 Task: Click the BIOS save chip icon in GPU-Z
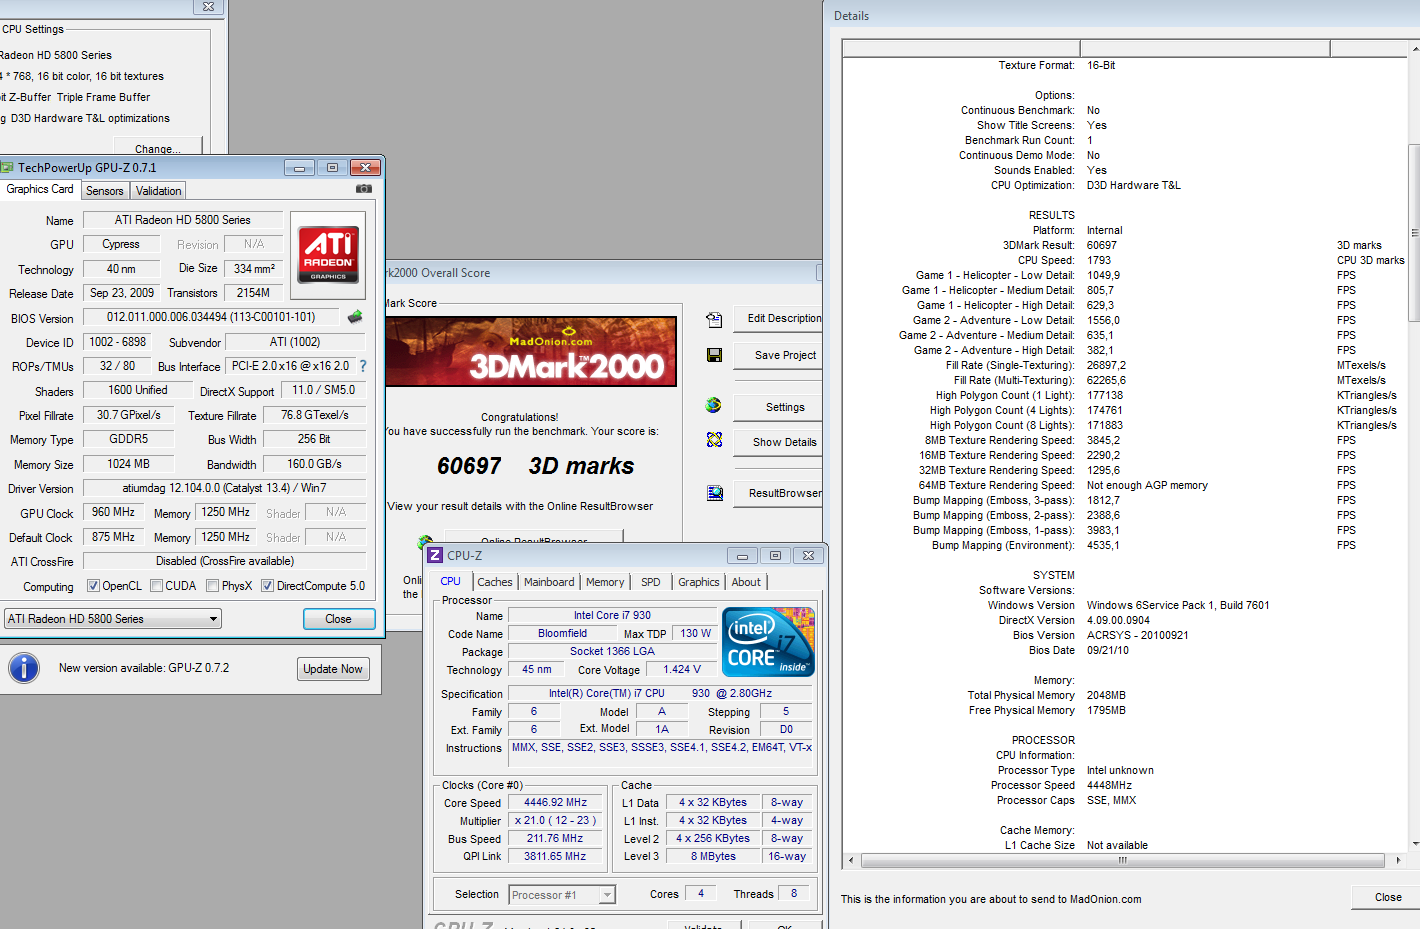tap(355, 317)
